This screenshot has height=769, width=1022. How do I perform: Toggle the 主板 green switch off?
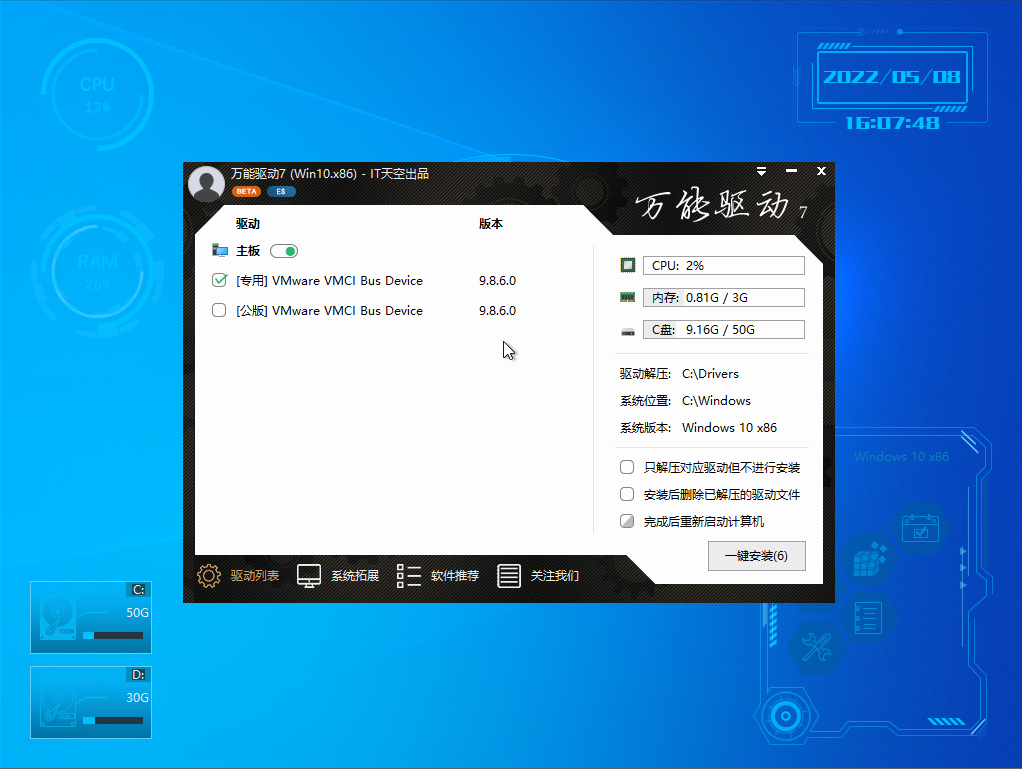pos(284,251)
